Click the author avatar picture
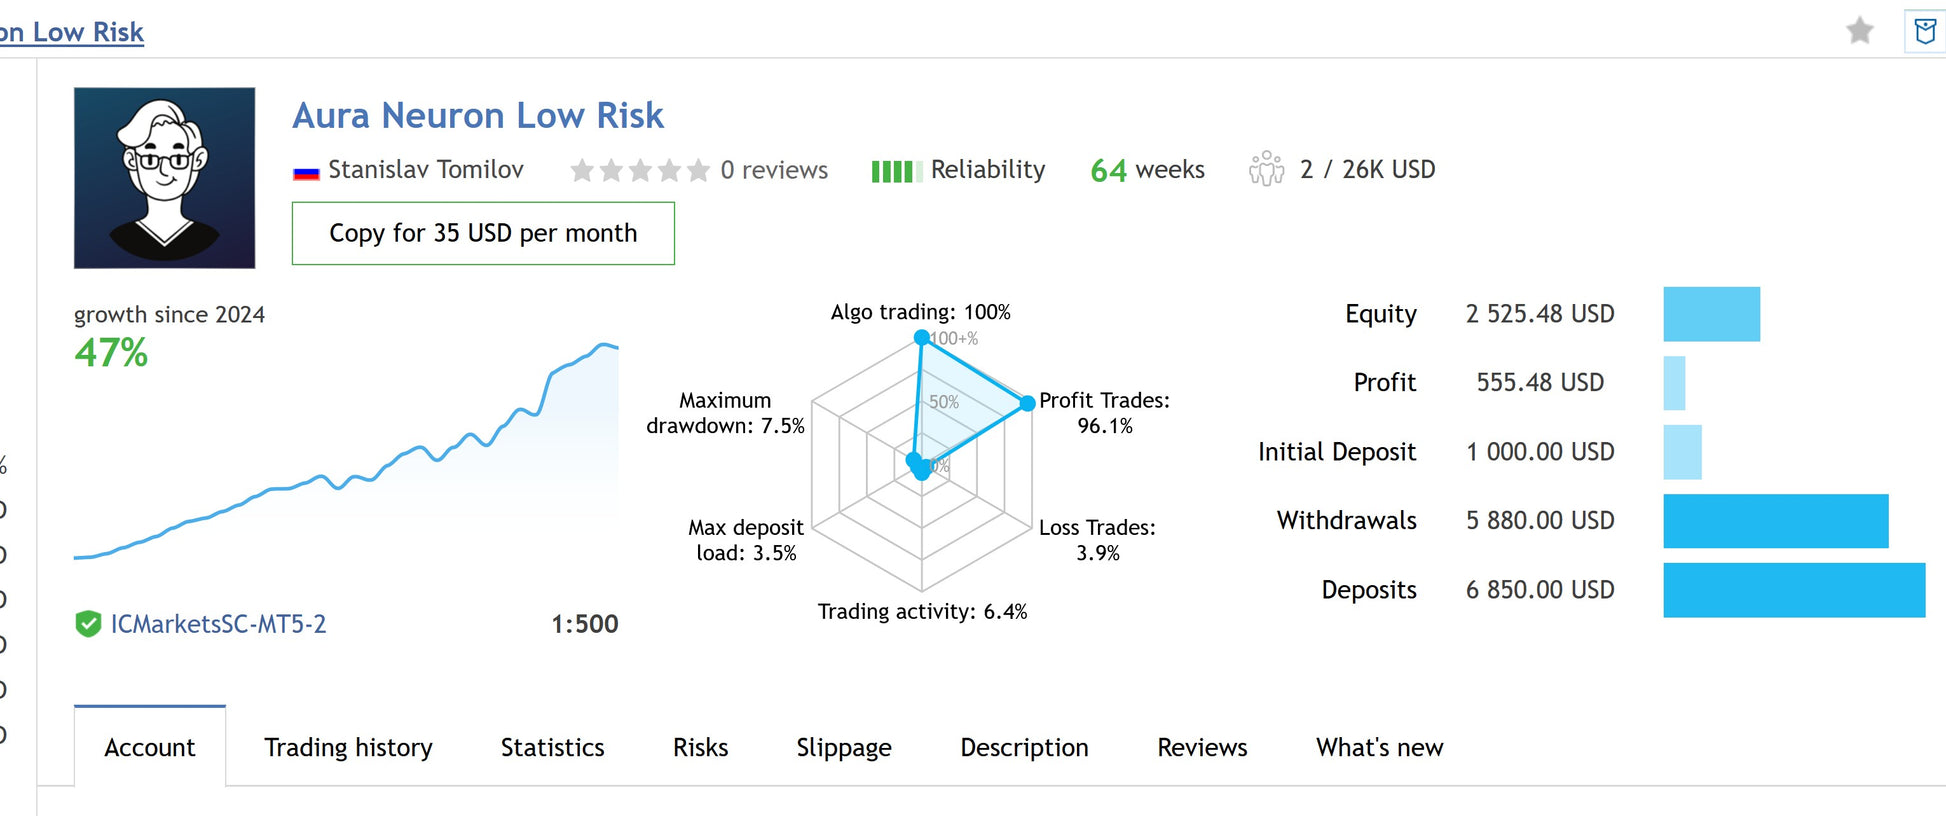This screenshot has height=816, width=1946. click(165, 178)
